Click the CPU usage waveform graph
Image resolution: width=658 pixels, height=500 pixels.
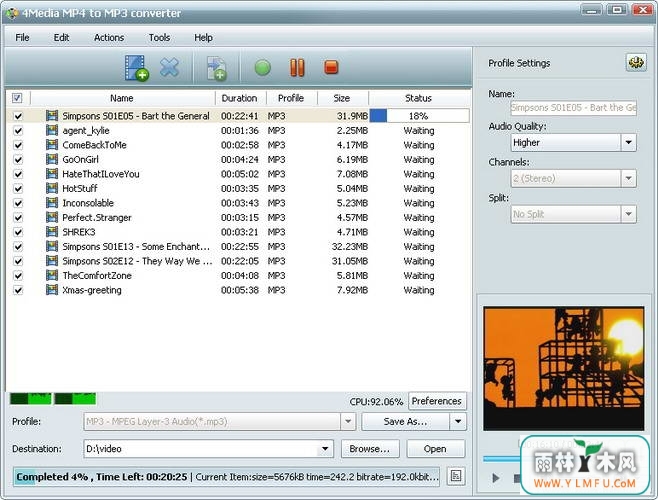53,398
